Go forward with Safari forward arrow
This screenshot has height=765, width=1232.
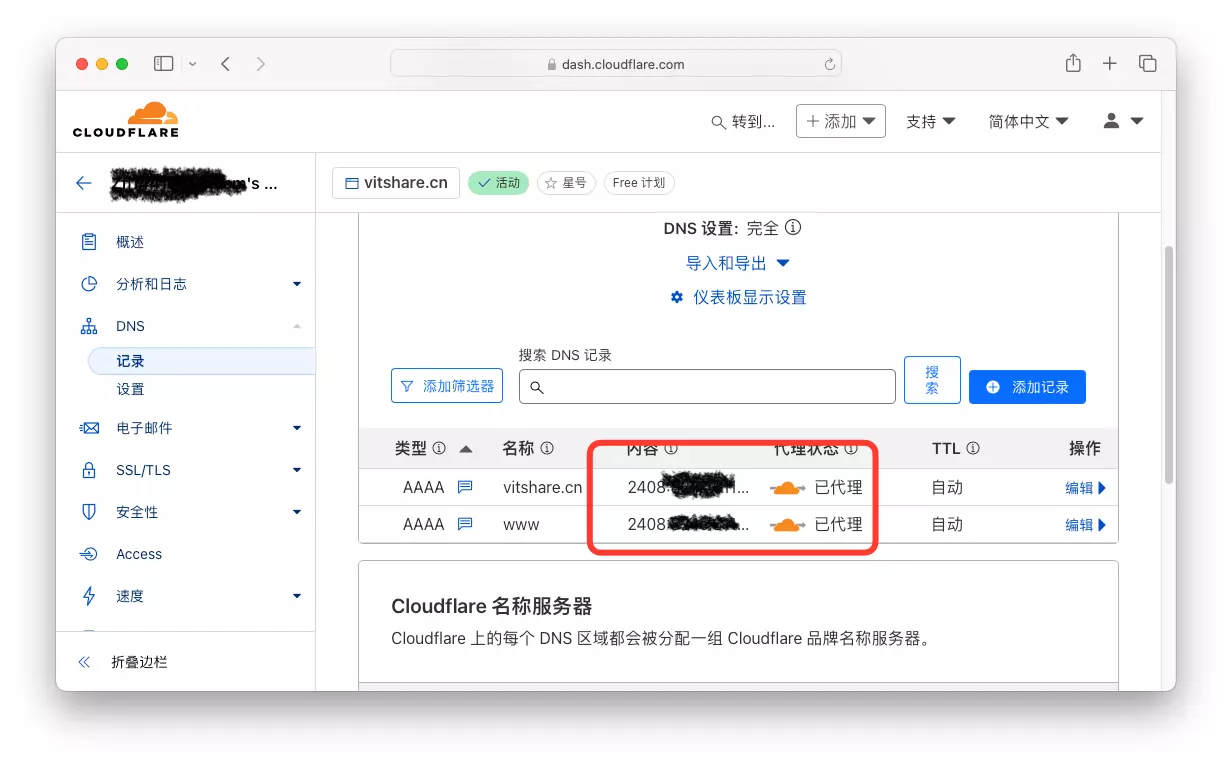coord(260,63)
